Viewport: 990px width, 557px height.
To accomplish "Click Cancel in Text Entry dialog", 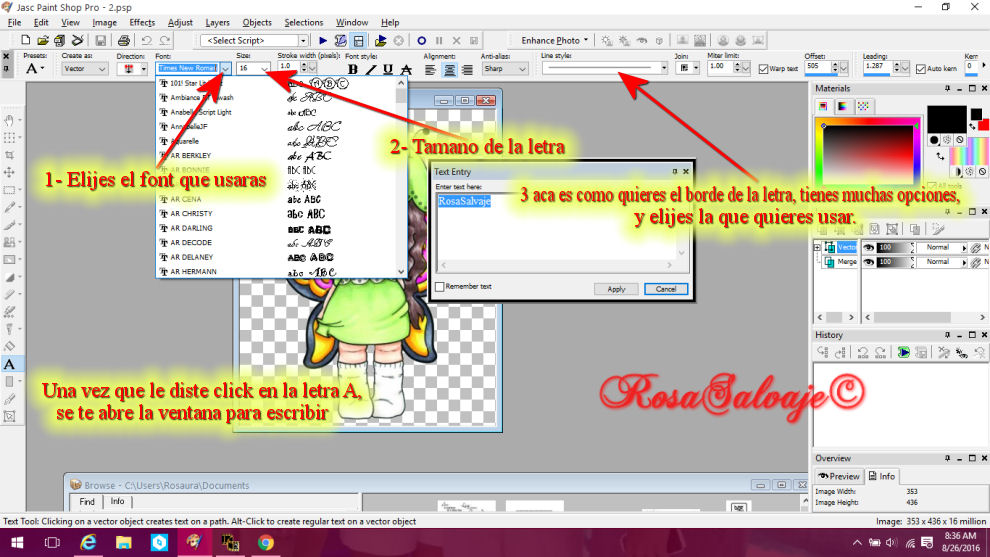I will (665, 288).
